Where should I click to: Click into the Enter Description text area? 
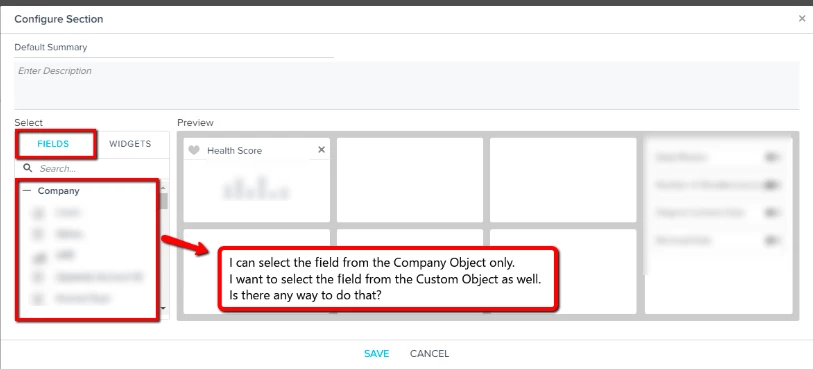406,85
